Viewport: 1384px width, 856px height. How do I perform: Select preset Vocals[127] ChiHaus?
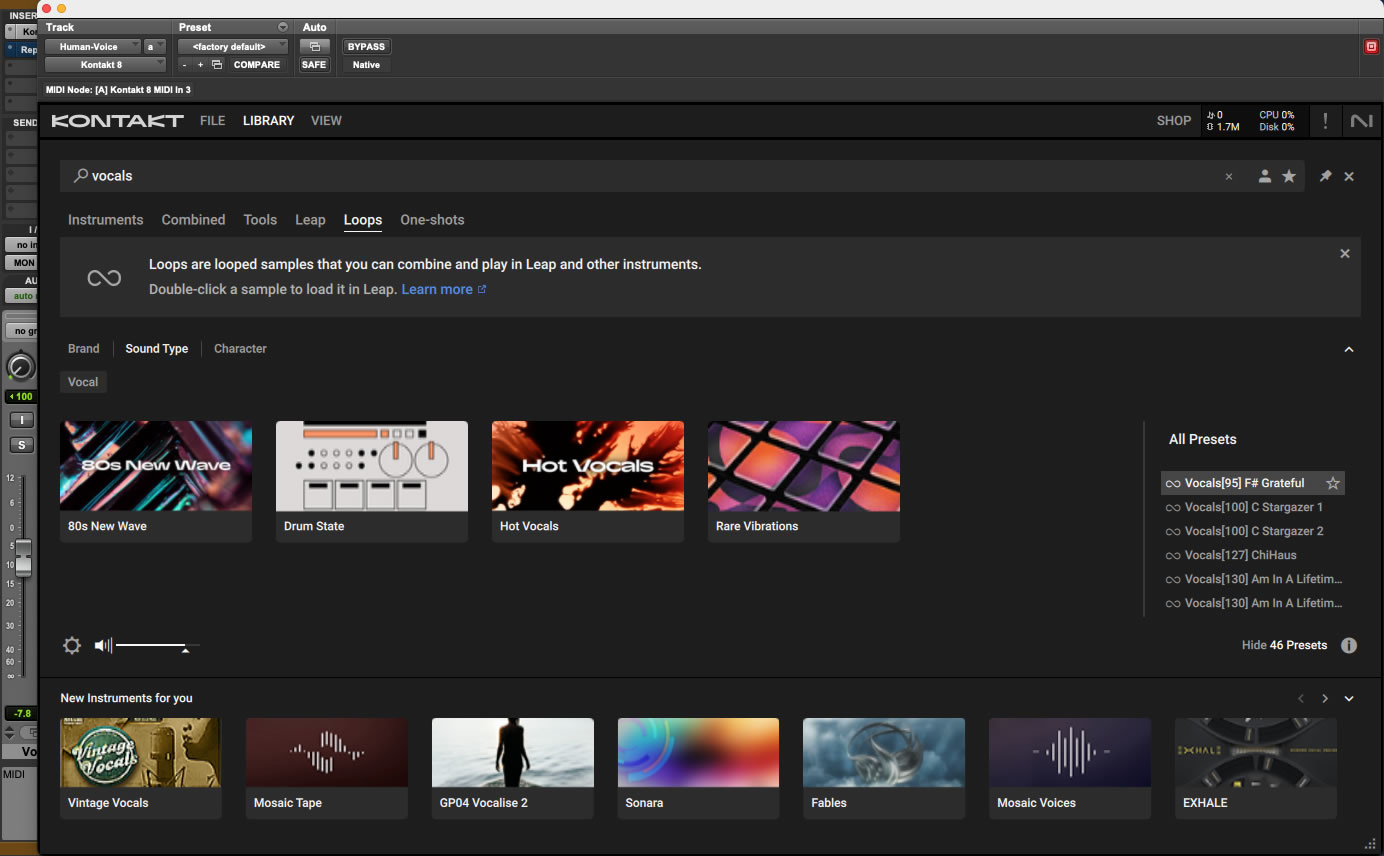click(x=1253, y=555)
